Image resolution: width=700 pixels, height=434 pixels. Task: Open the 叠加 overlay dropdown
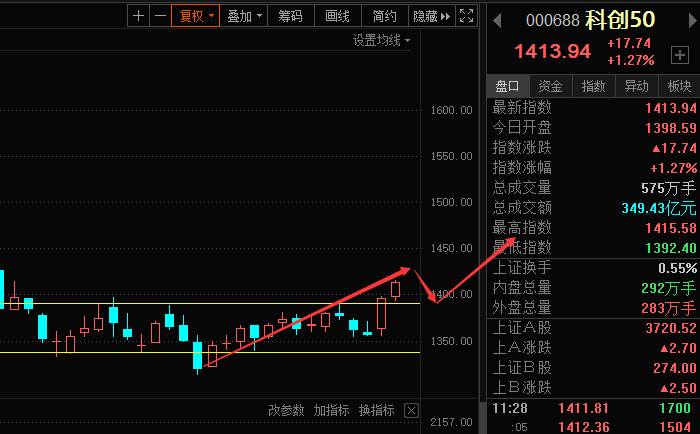point(244,16)
